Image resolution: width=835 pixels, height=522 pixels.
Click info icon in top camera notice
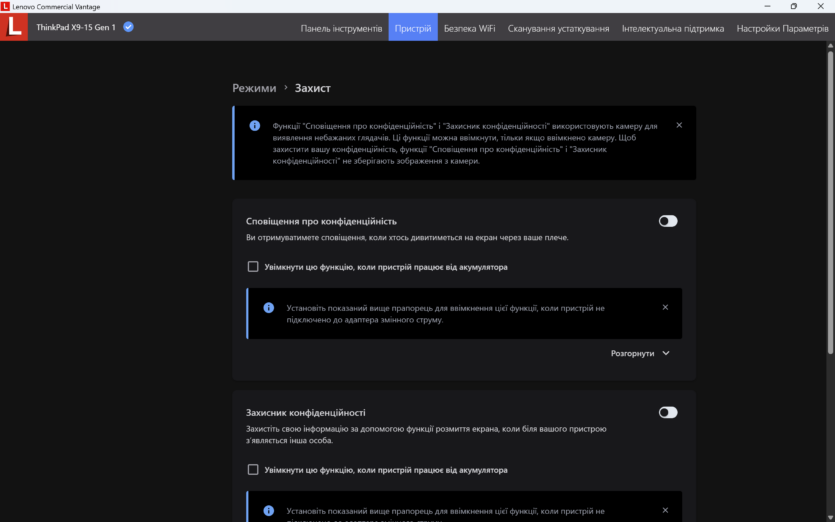click(255, 126)
